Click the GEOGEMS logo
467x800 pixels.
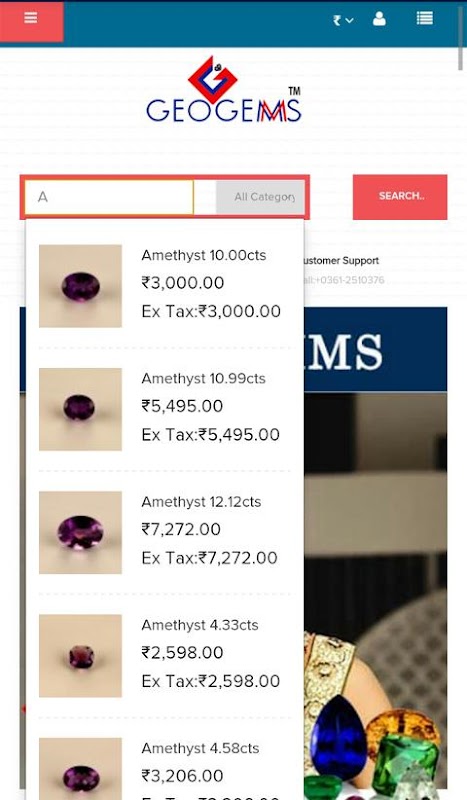[224, 90]
